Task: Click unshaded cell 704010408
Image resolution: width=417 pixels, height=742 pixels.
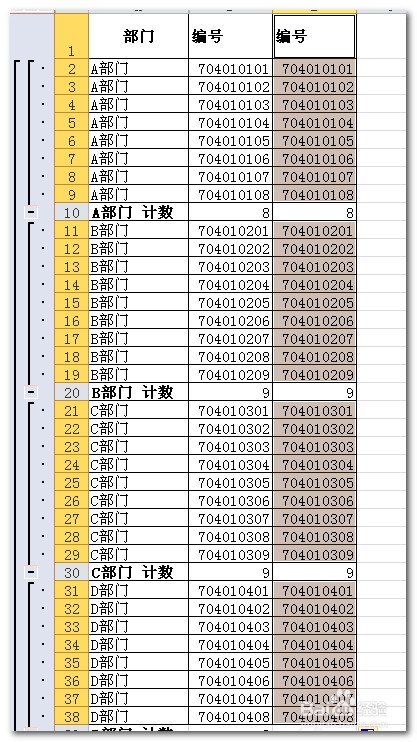Action: click(x=231, y=716)
